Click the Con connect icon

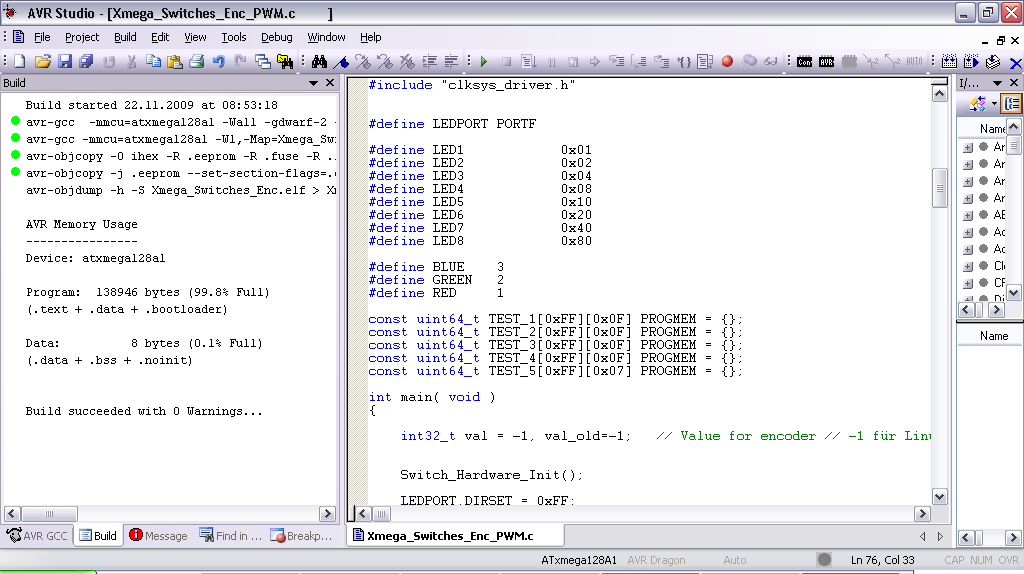805,61
